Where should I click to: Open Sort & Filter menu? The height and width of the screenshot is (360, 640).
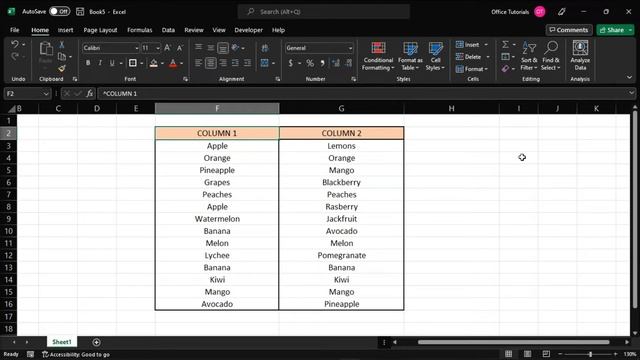[x=529, y=56]
